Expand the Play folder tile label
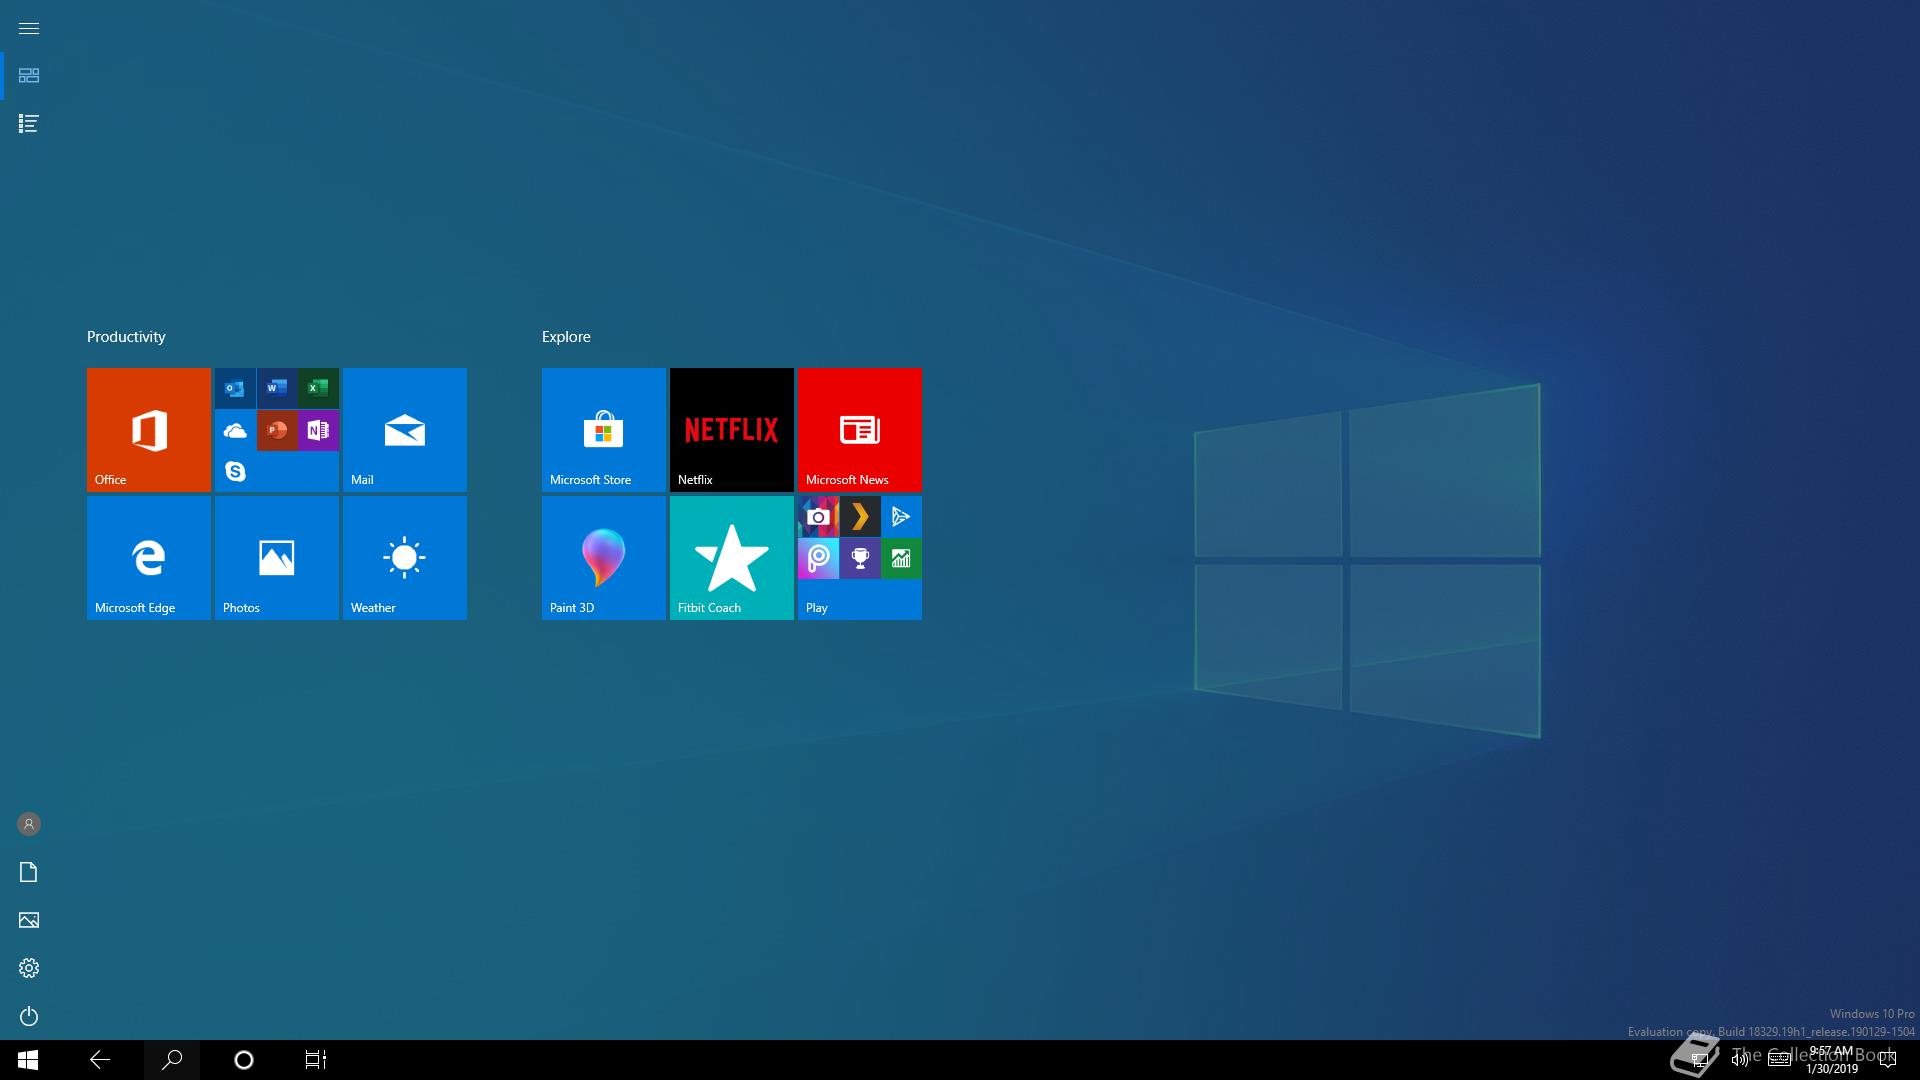The image size is (1920, 1080). tap(817, 607)
